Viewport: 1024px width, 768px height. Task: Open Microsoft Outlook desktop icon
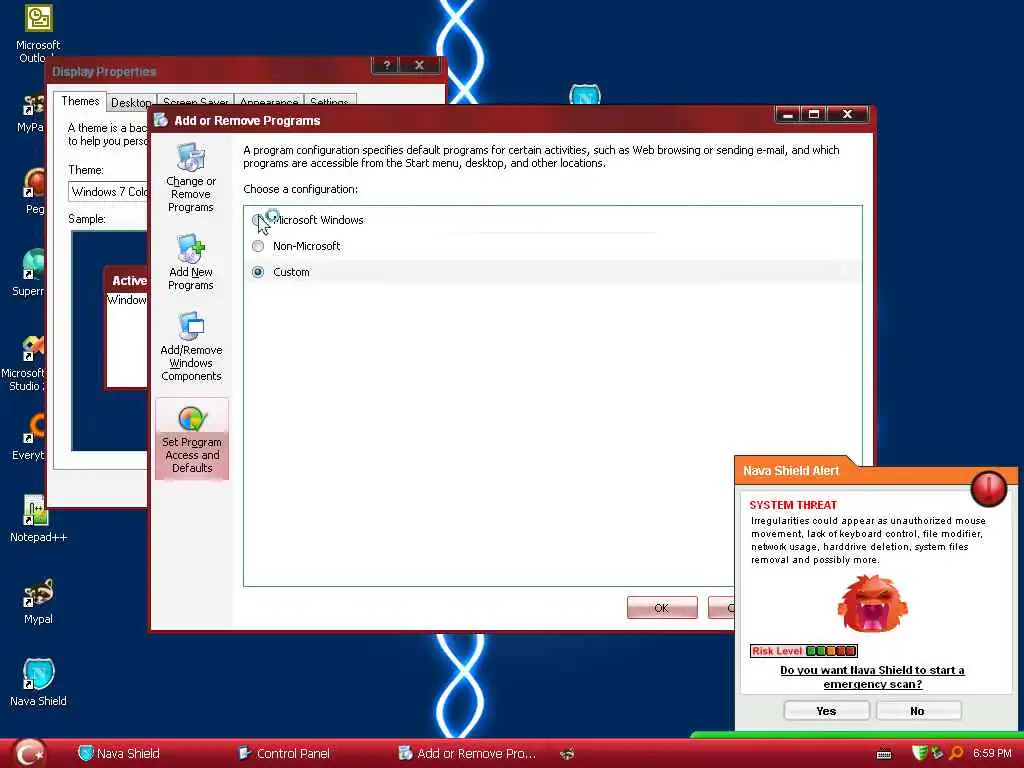(38, 33)
